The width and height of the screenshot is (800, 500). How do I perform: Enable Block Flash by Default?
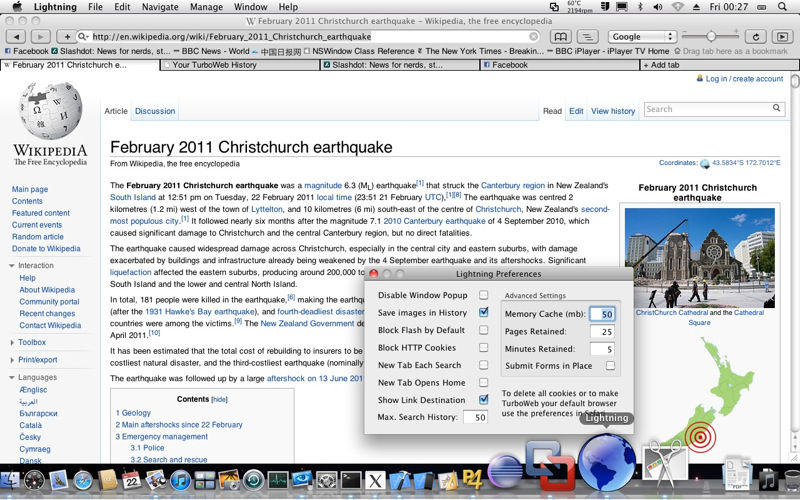tap(483, 330)
